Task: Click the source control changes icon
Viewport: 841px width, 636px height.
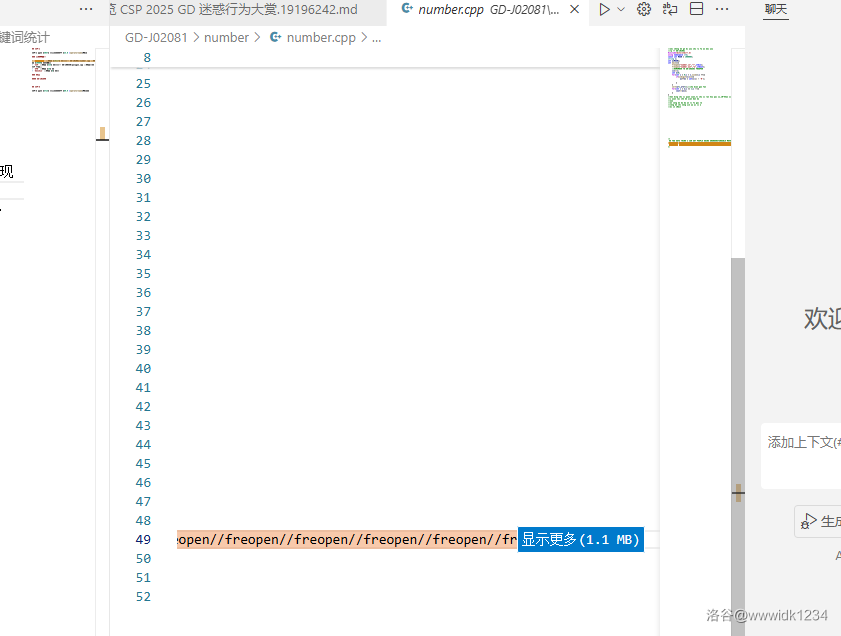Action: coord(670,9)
